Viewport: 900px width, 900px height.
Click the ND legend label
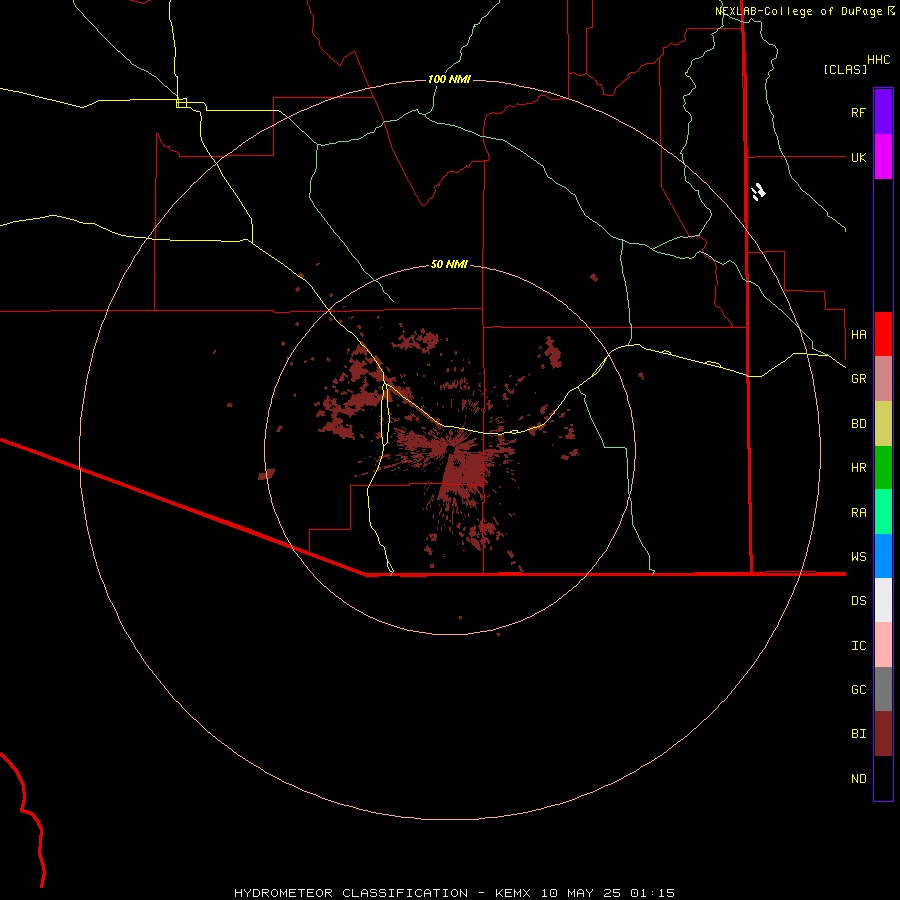[x=858, y=778]
